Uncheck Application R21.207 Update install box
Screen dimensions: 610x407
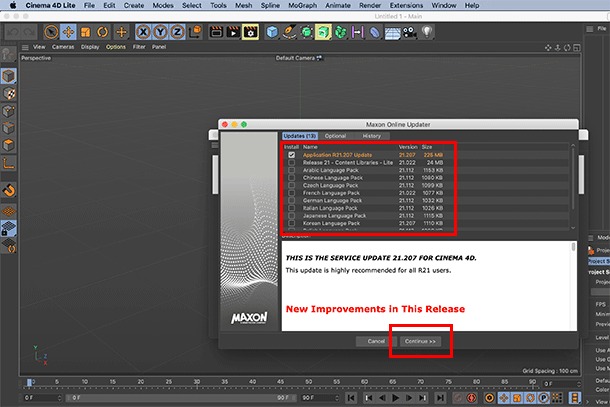[291, 155]
